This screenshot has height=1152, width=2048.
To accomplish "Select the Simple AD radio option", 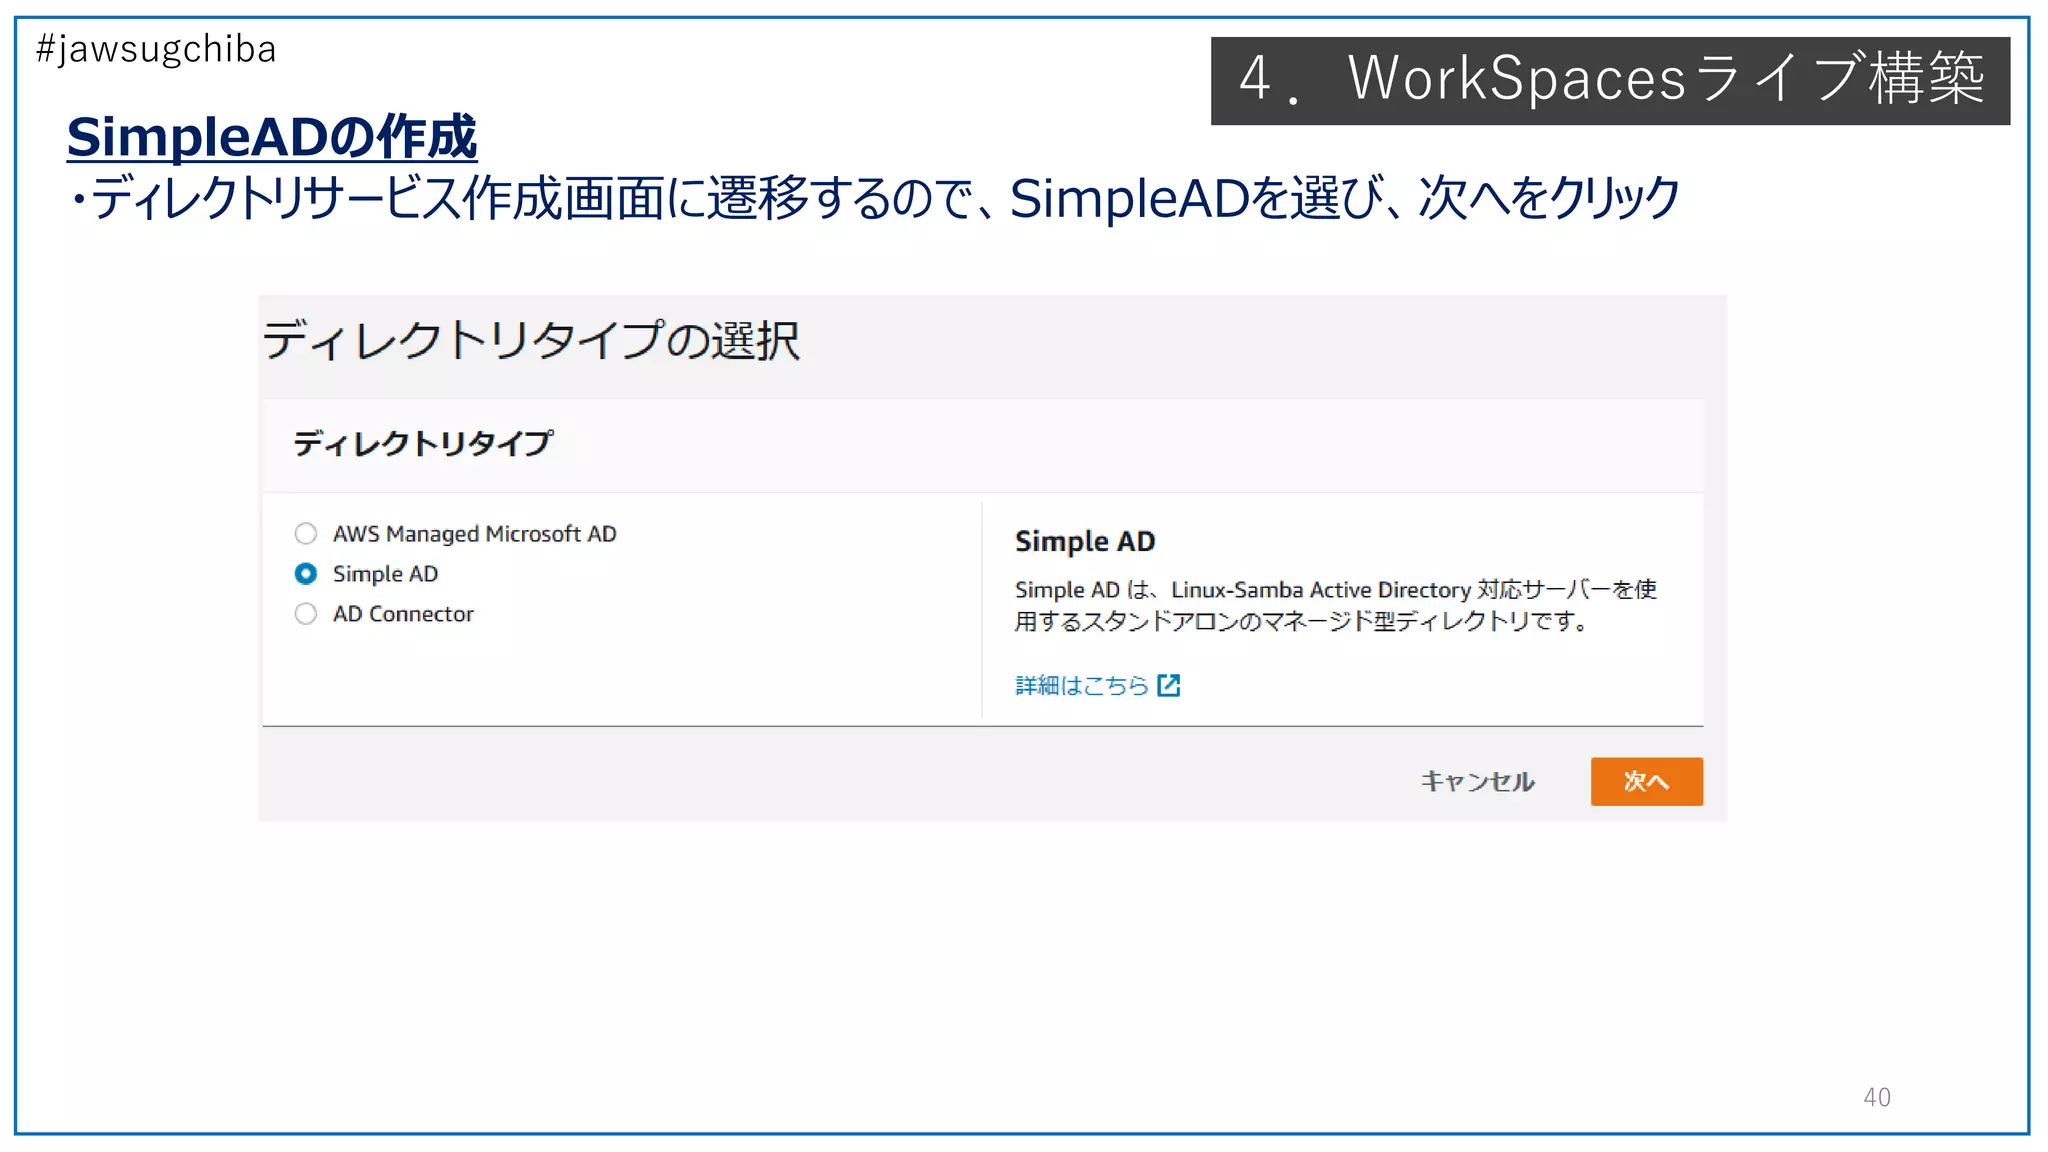I will click(x=306, y=574).
